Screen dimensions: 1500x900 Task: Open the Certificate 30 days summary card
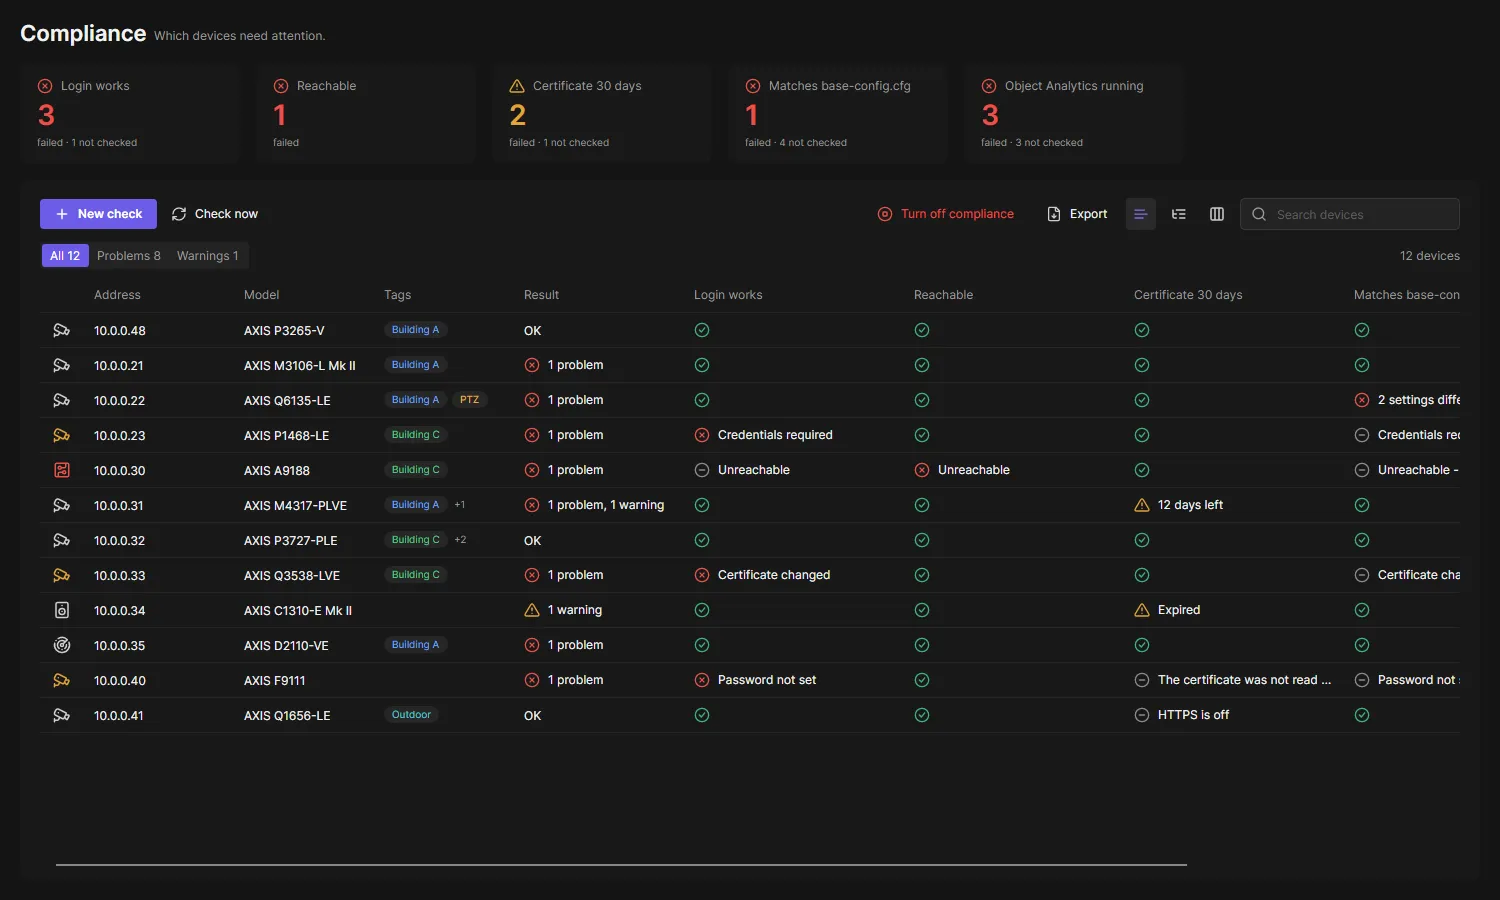point(602,113)
